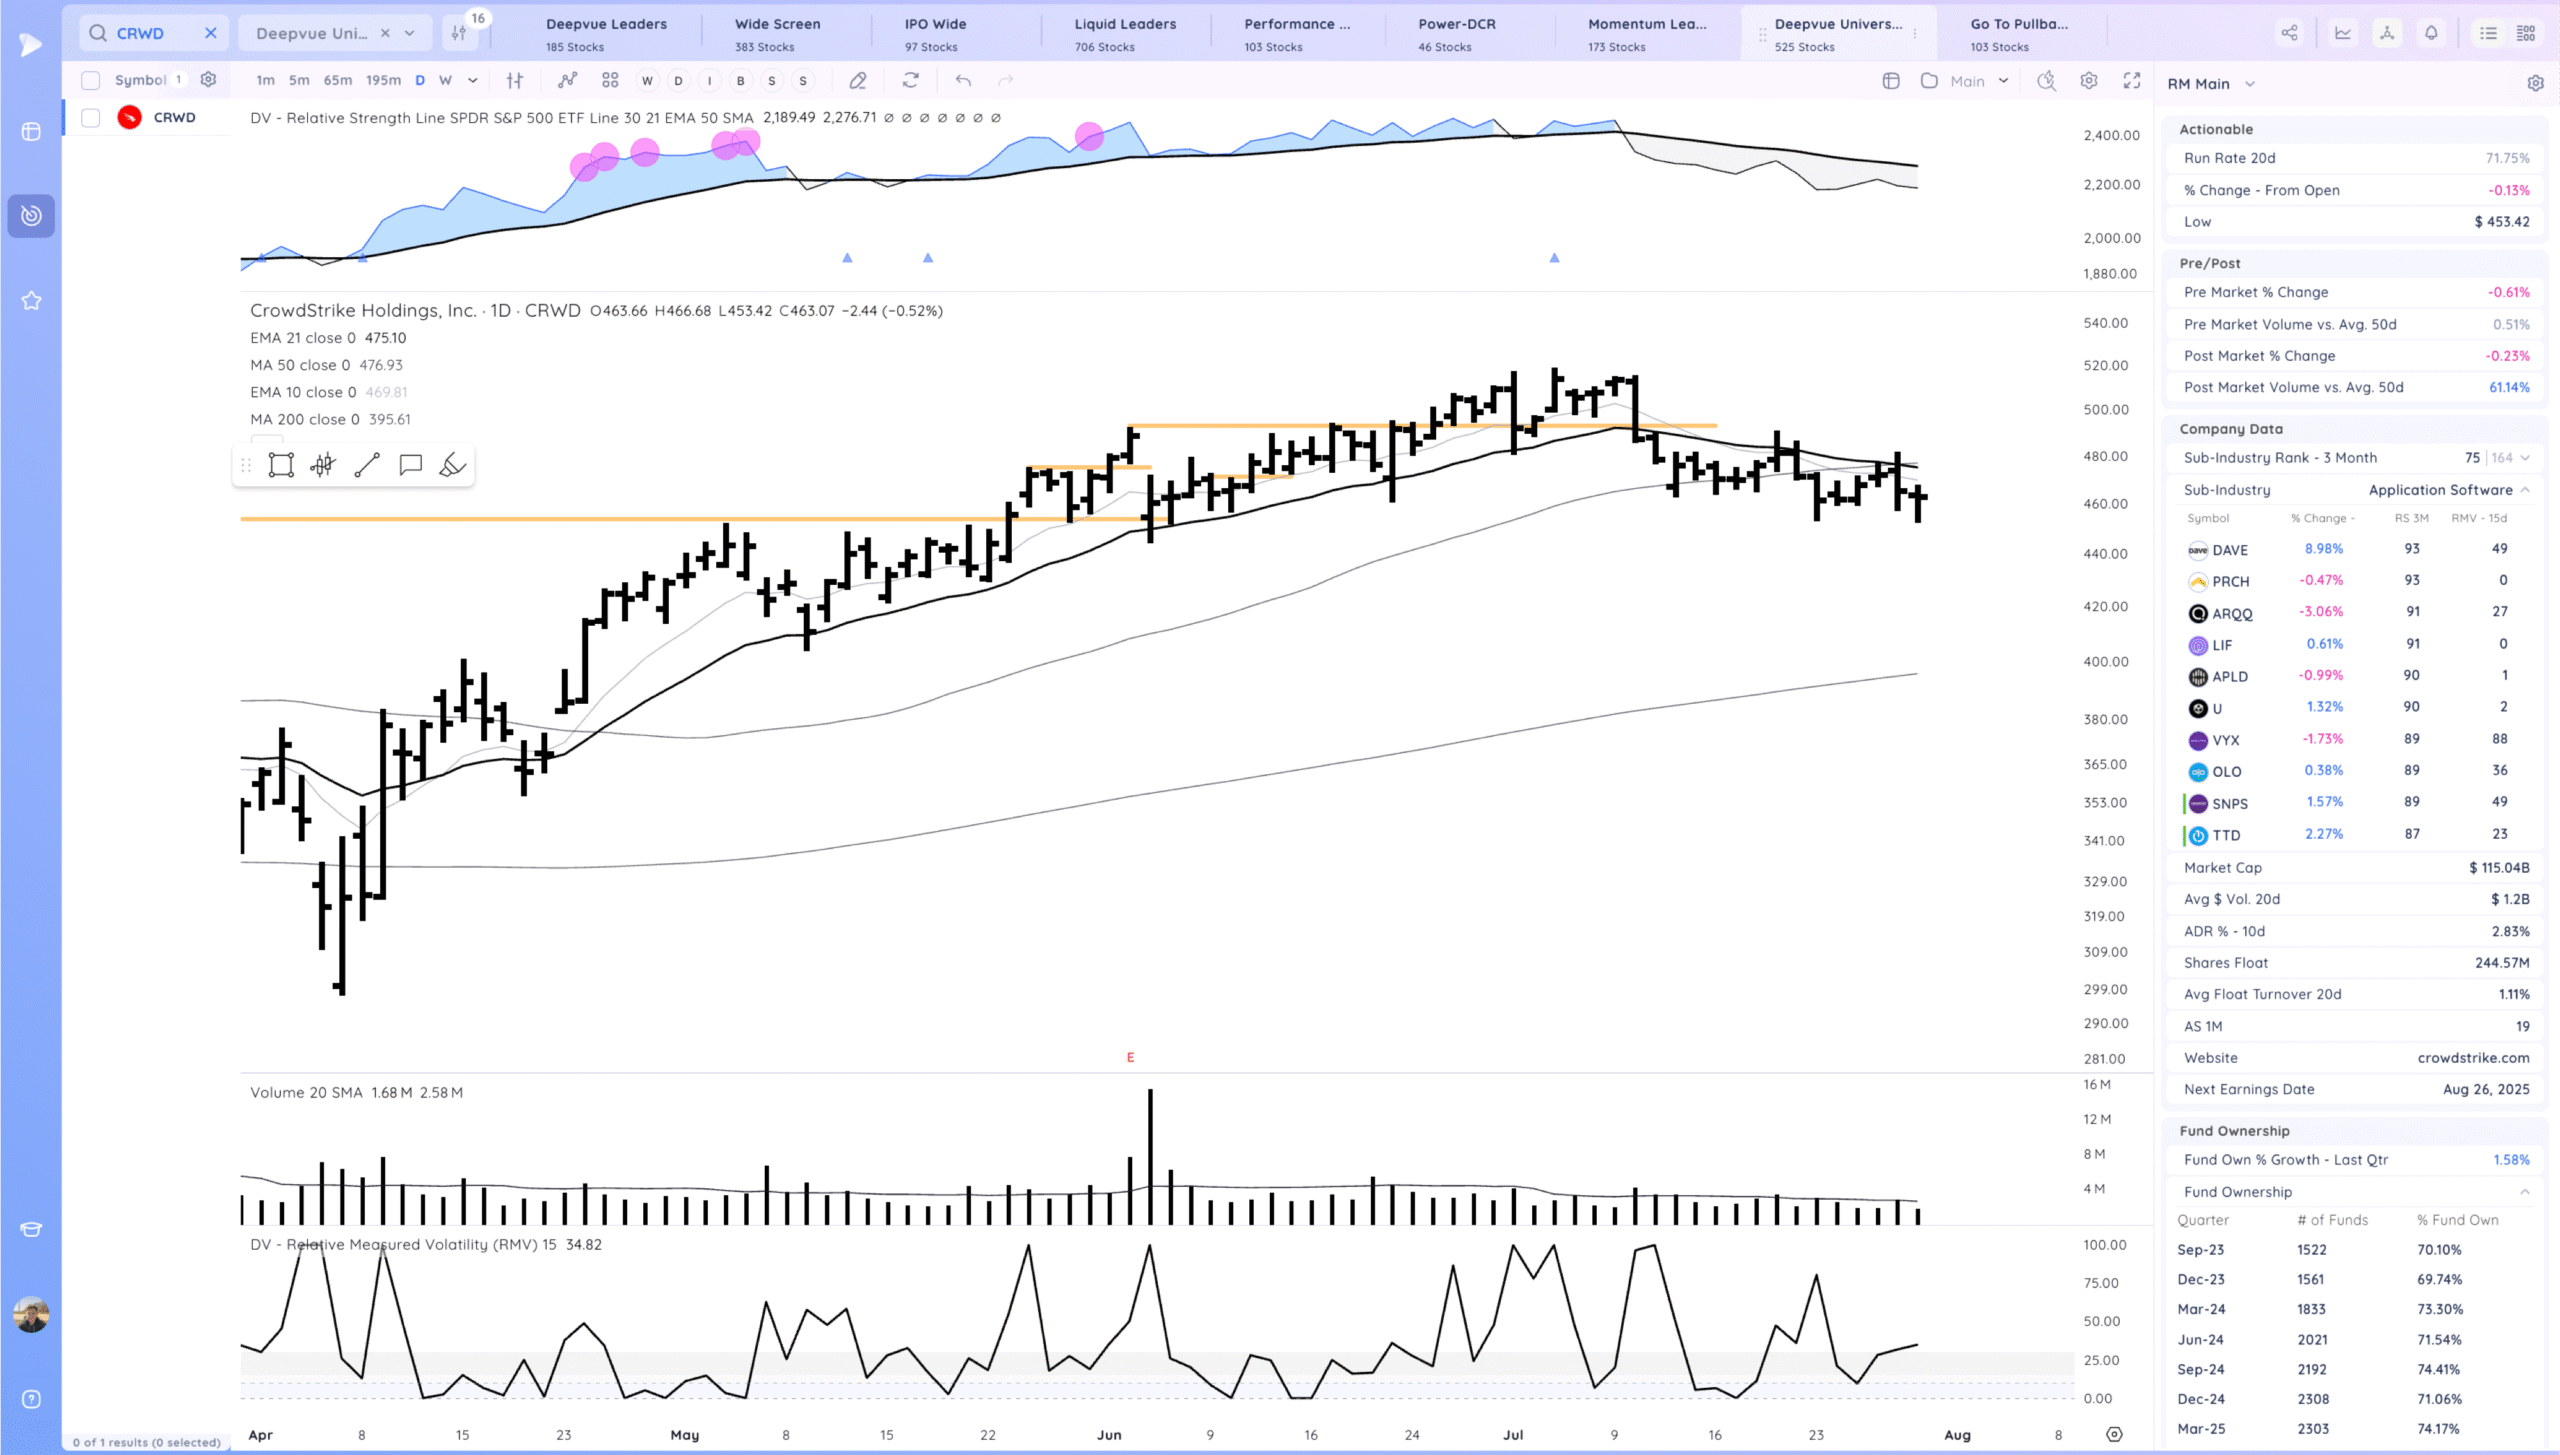This screenshot has width=2560, height=1455.
Task: Open the alerts bell icon
Action: tap(2431, 33)
